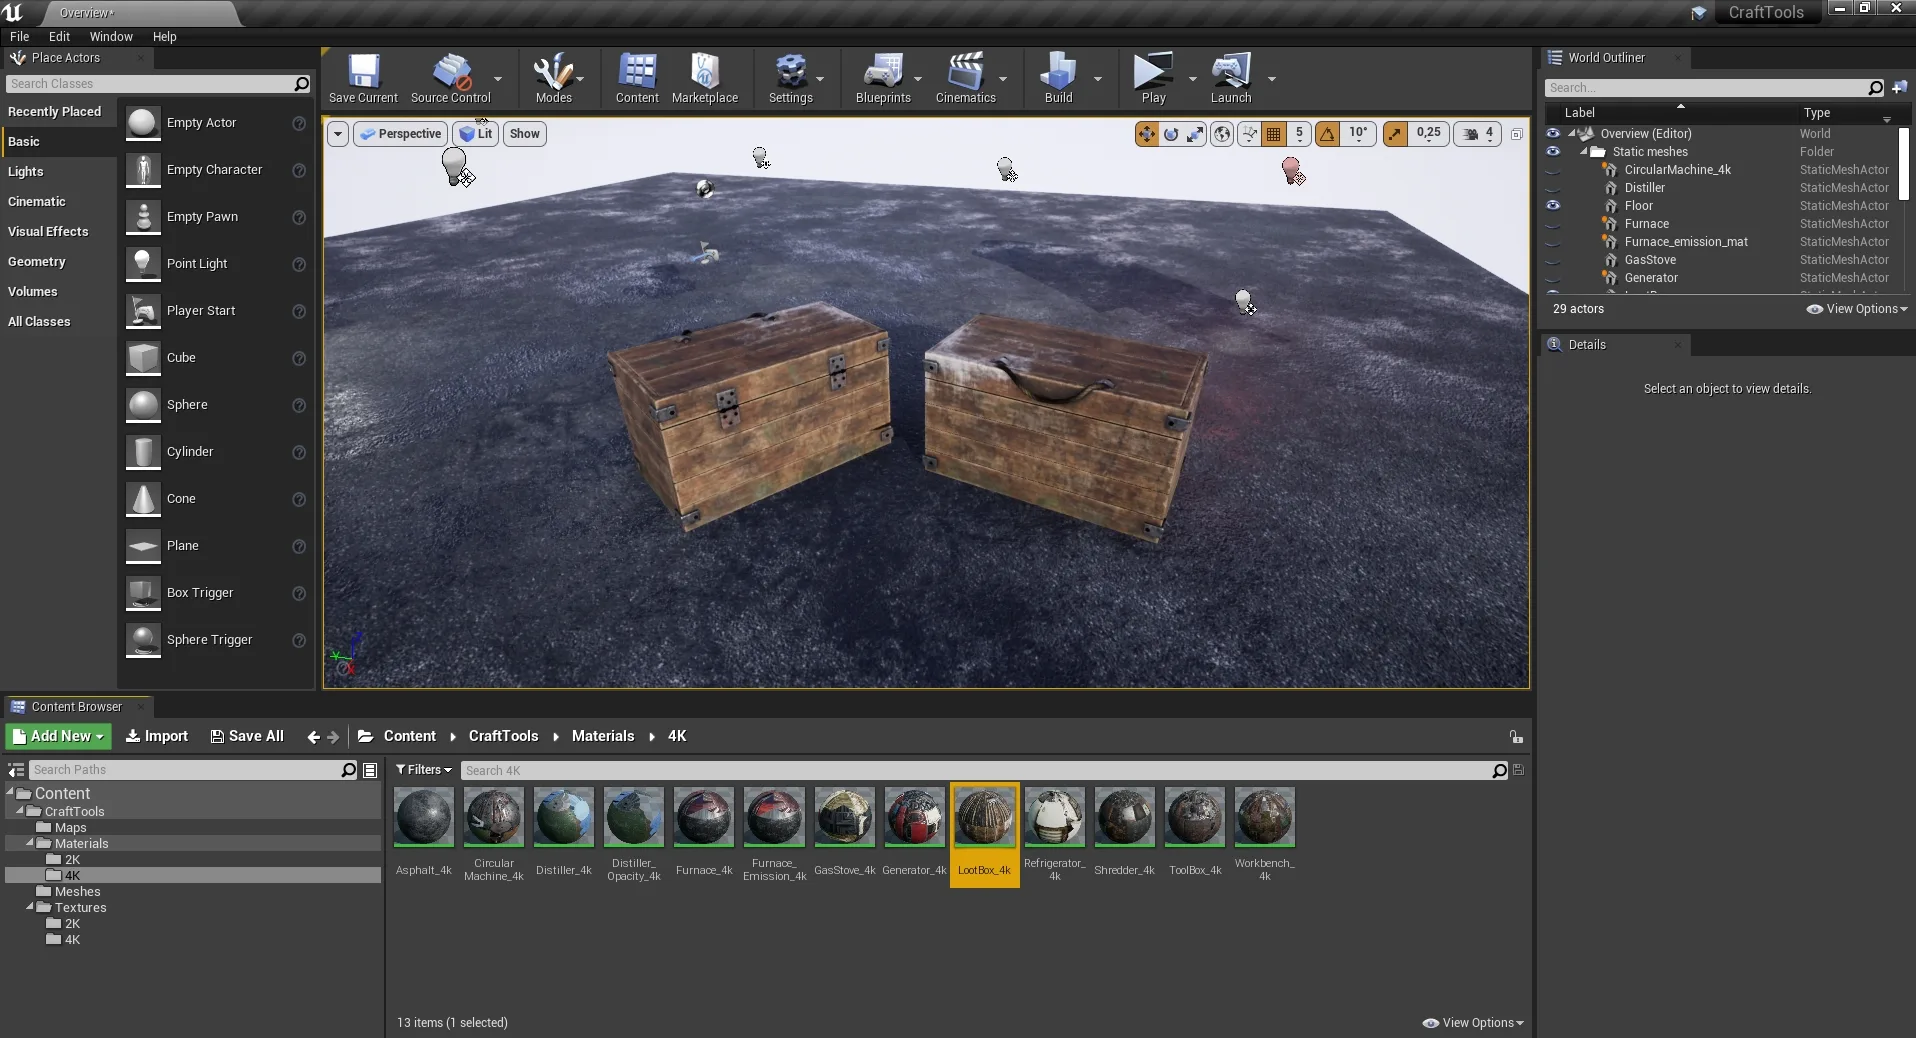Open World Outliner View Options dropdown
1916x1038 pixels.
1857,309
